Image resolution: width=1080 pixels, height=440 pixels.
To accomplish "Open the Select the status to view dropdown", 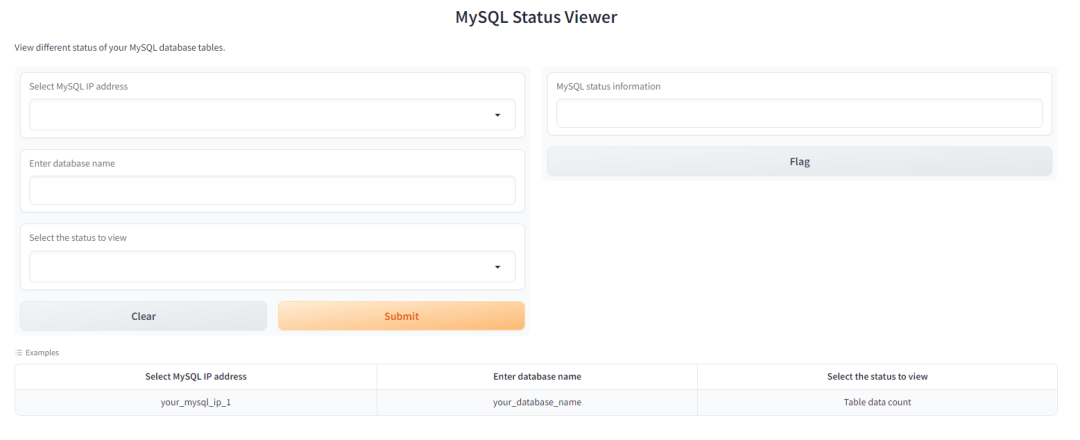I will tap(272, 266).
